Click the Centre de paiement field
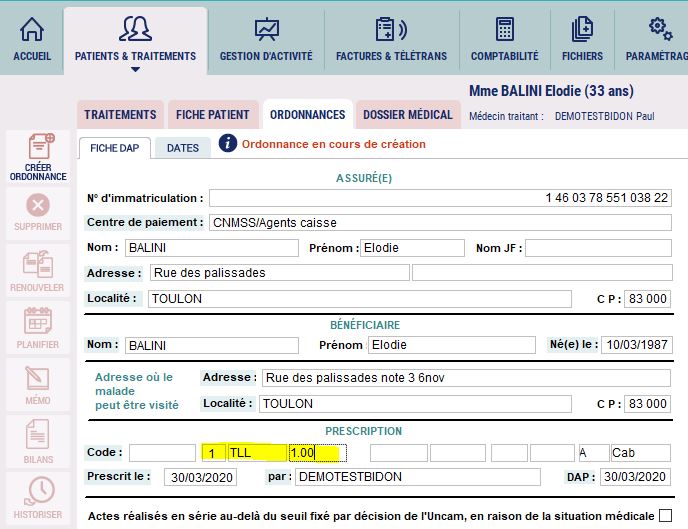The width and height of the screenshot is (688, 529). (440, 222)
